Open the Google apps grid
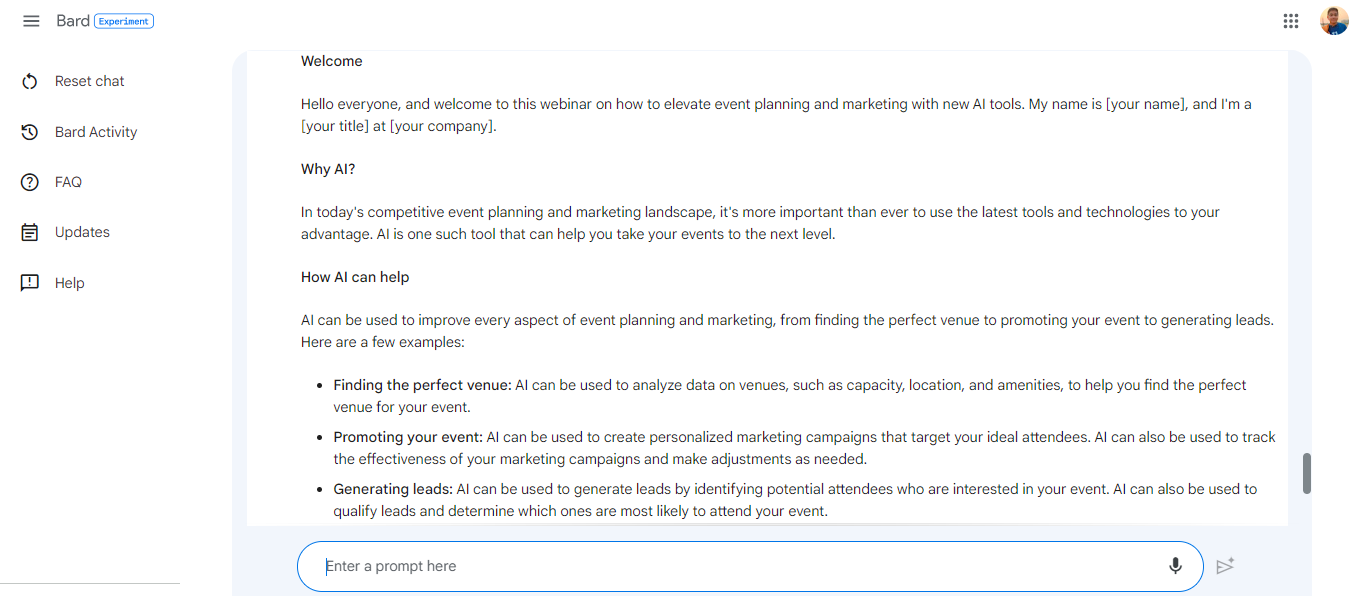Image resolution: width=1357 pixels, height=596 pixels. [x=1290, y=20]
